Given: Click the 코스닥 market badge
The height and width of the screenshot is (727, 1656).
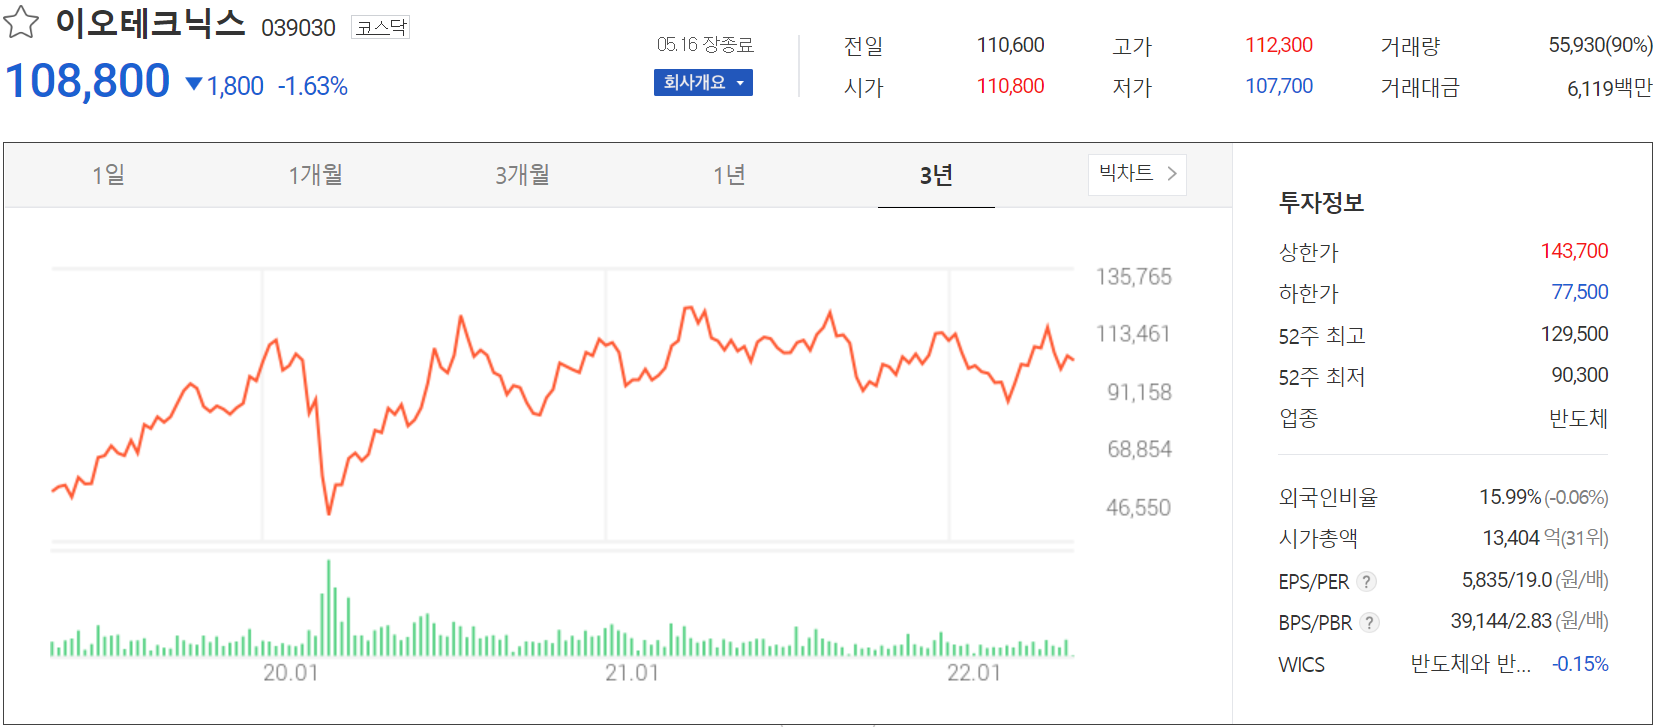Looking at the screenshot, I should click(x=381, y=27).
